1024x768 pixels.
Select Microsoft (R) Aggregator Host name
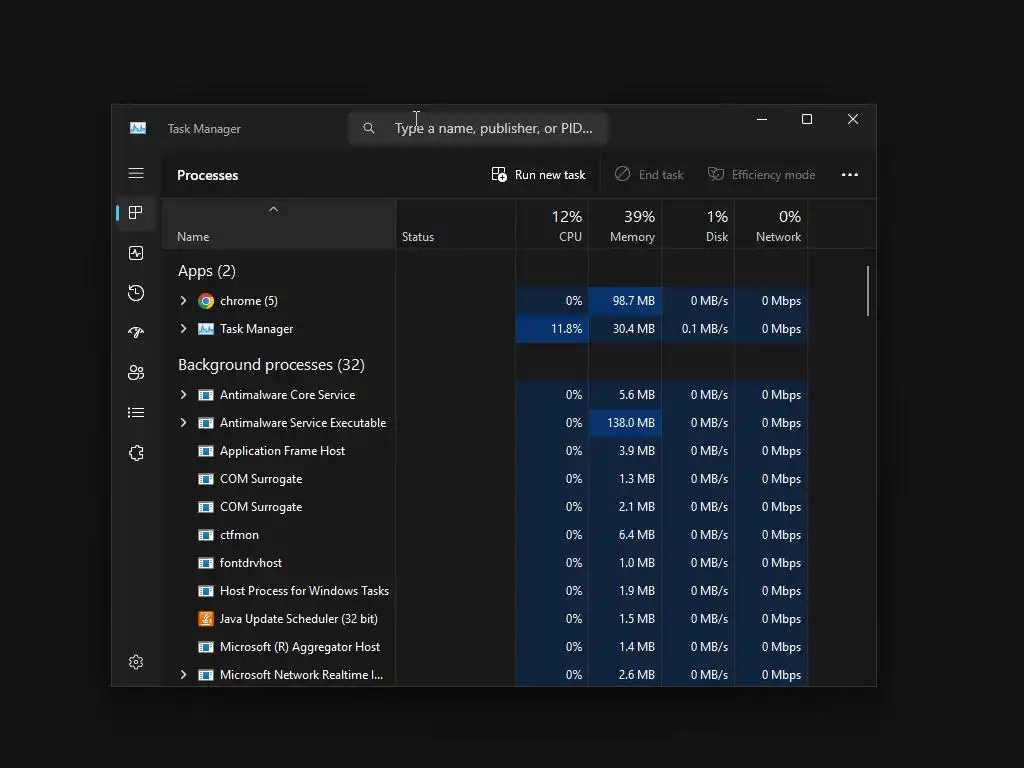coord(300,647)
